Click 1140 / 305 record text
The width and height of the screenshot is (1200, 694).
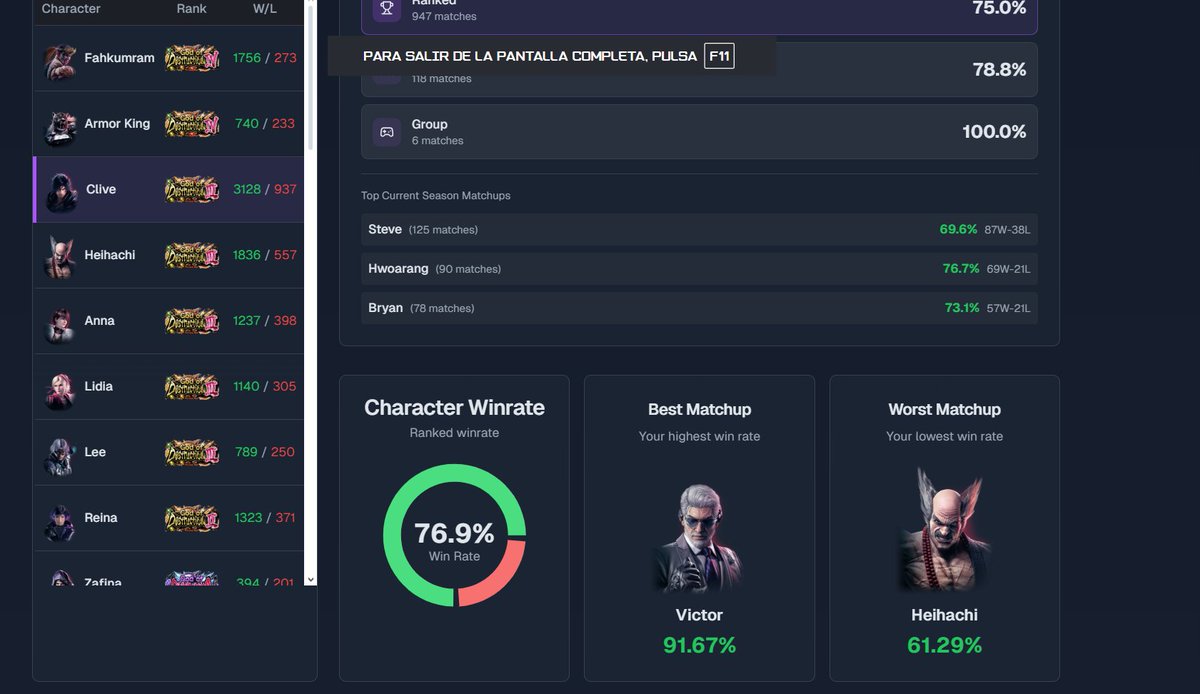click(265, 386)
